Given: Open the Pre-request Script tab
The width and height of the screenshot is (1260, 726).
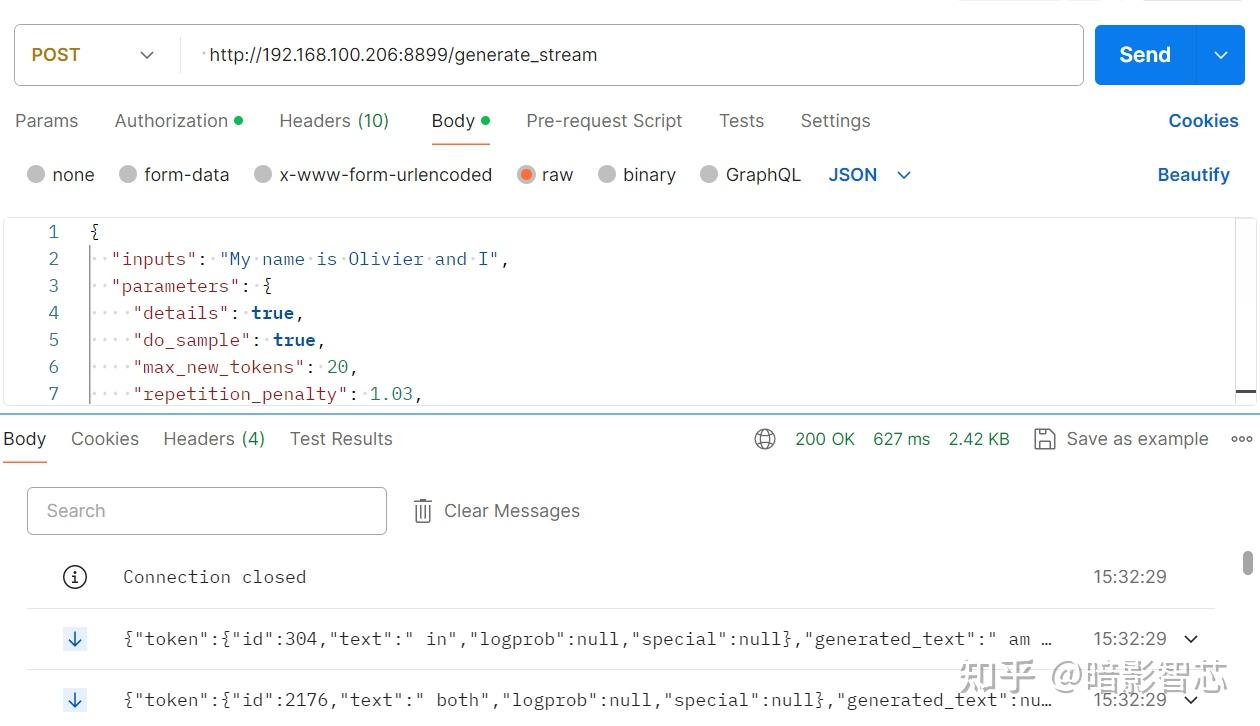Looking at the screenshot, I should tap(604, 121).
